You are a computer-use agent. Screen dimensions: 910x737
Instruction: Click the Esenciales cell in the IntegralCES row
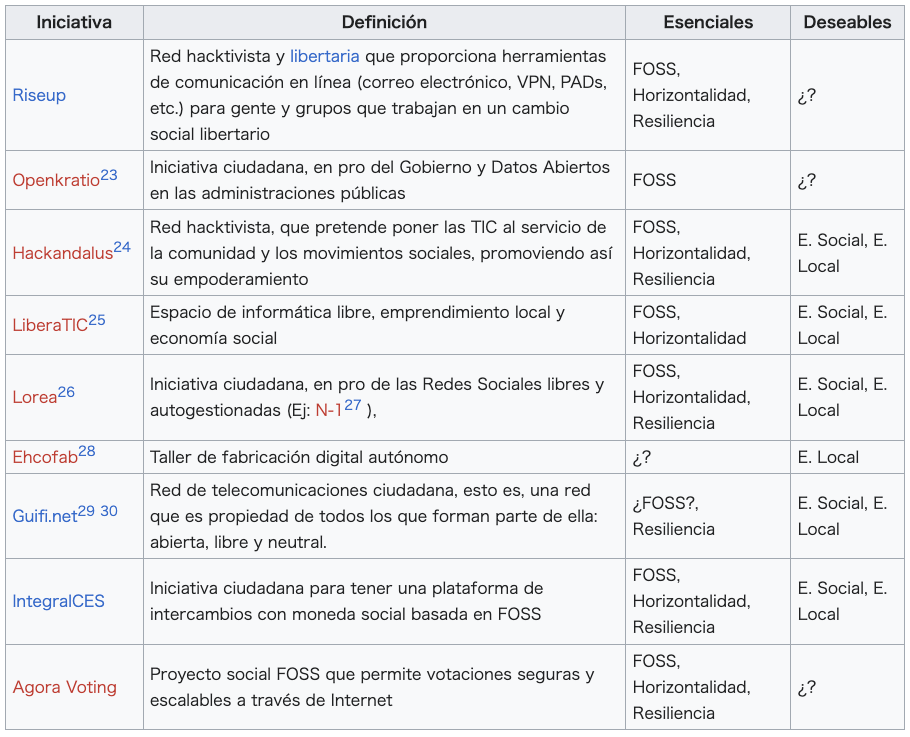pyautogui.click(x=708, y=602)
